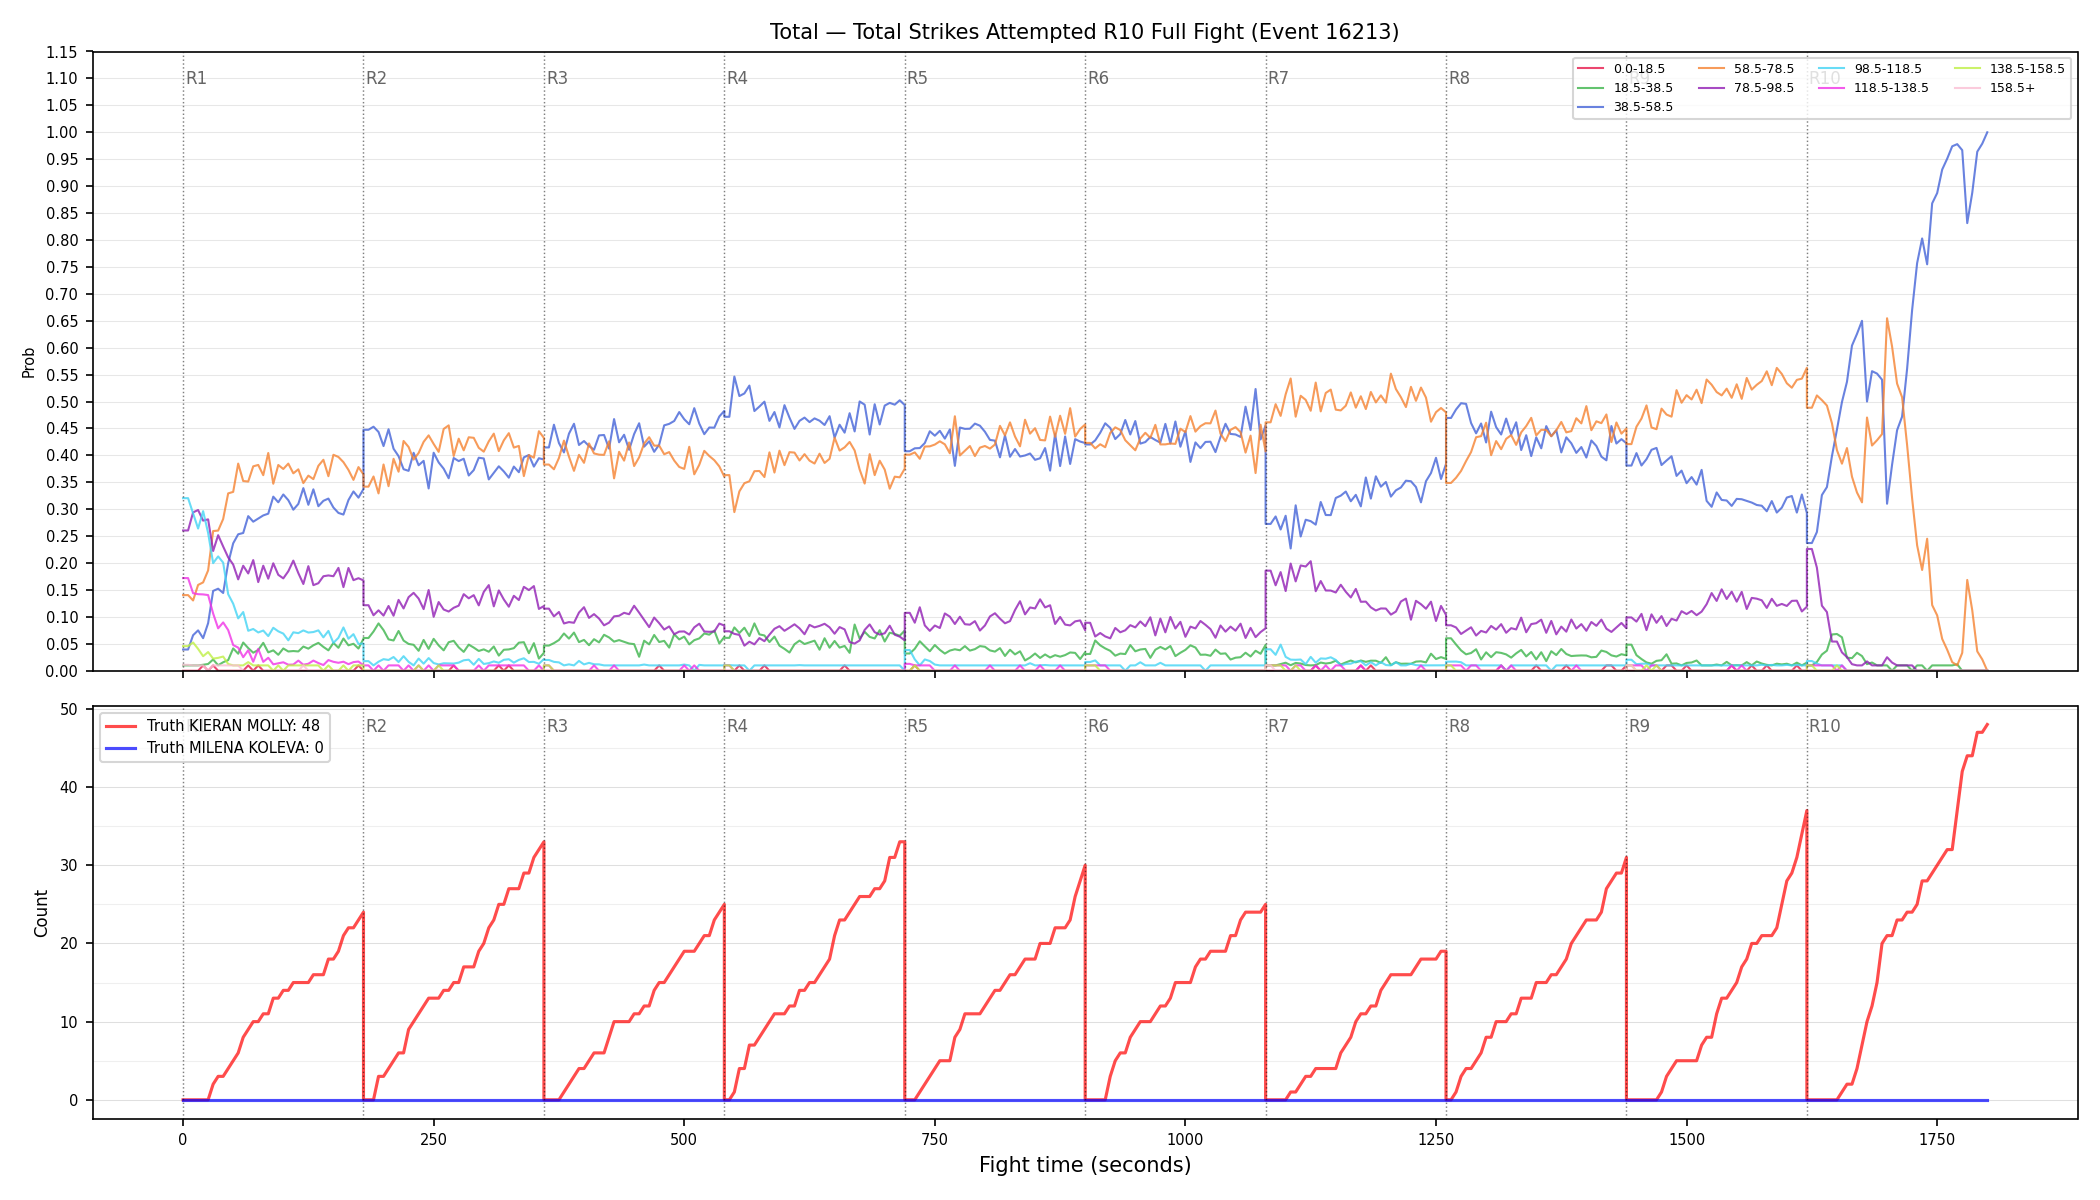The image size is (2100, 1200).
Task: Click the R2 round label in top chart
Action: (376, 78)
